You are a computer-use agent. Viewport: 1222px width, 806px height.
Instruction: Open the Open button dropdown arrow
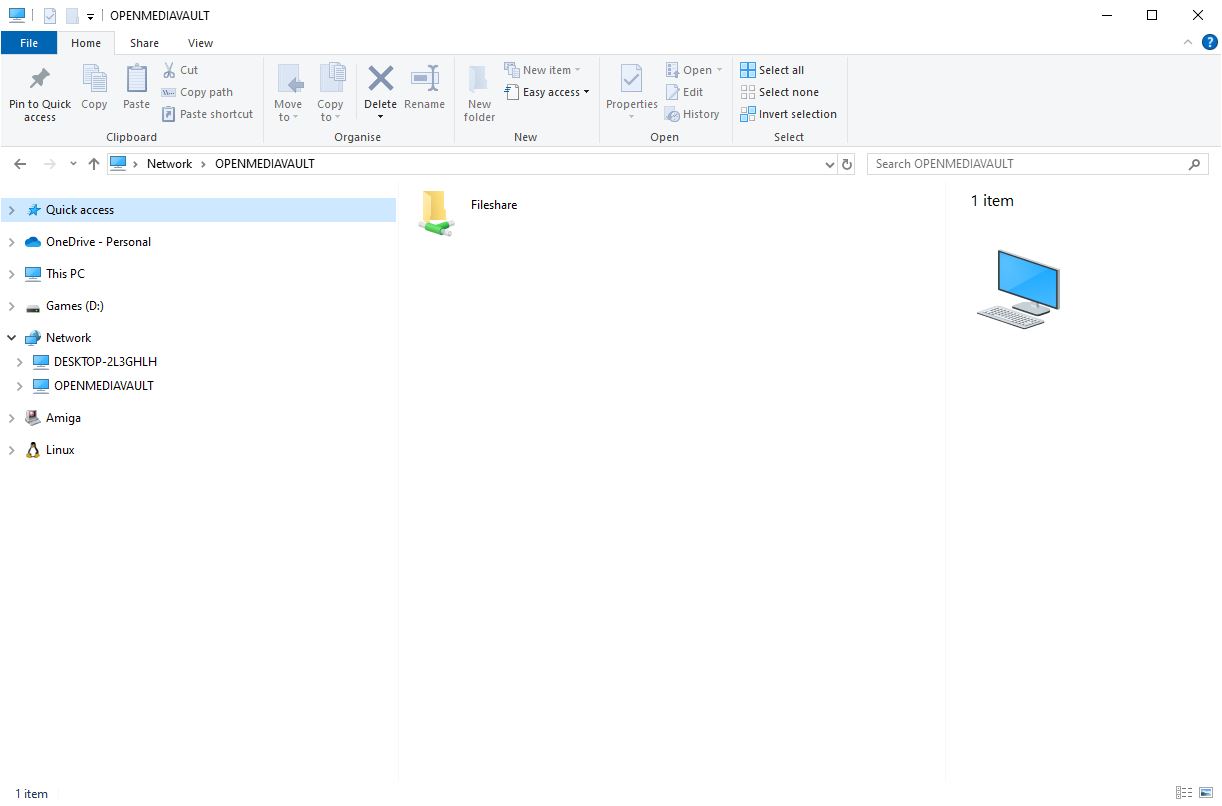click(719, 70)
